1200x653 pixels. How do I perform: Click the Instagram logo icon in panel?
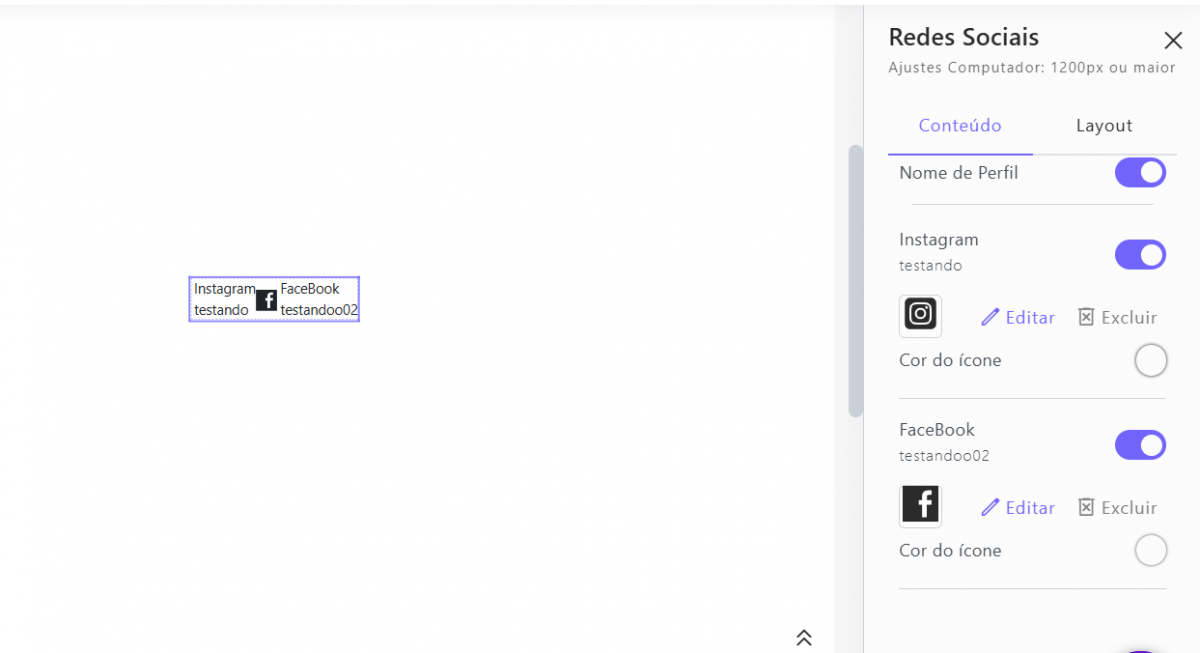920,315
